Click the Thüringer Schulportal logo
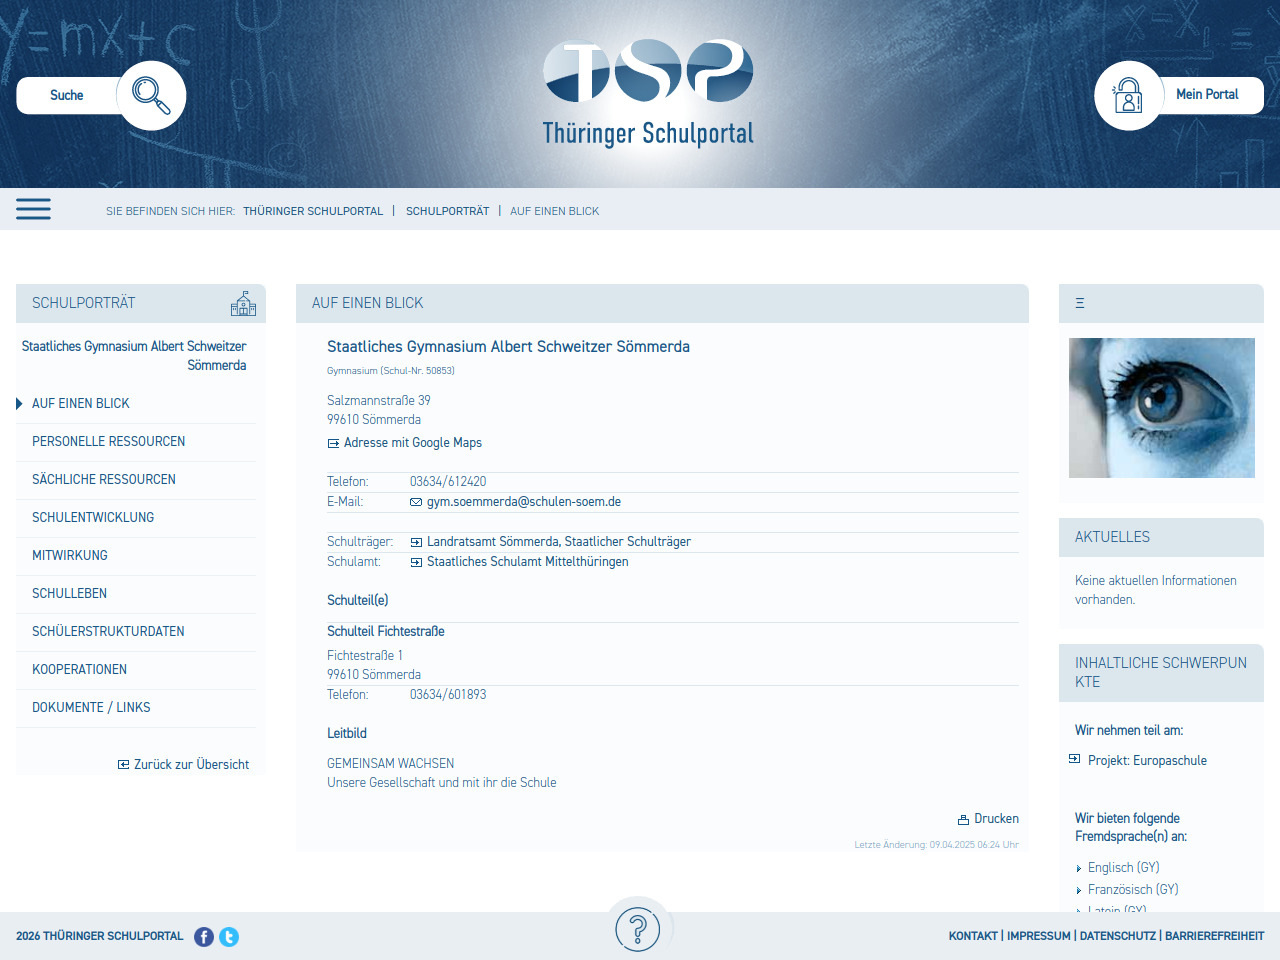The image size is (1280, 960). point(648,93)
